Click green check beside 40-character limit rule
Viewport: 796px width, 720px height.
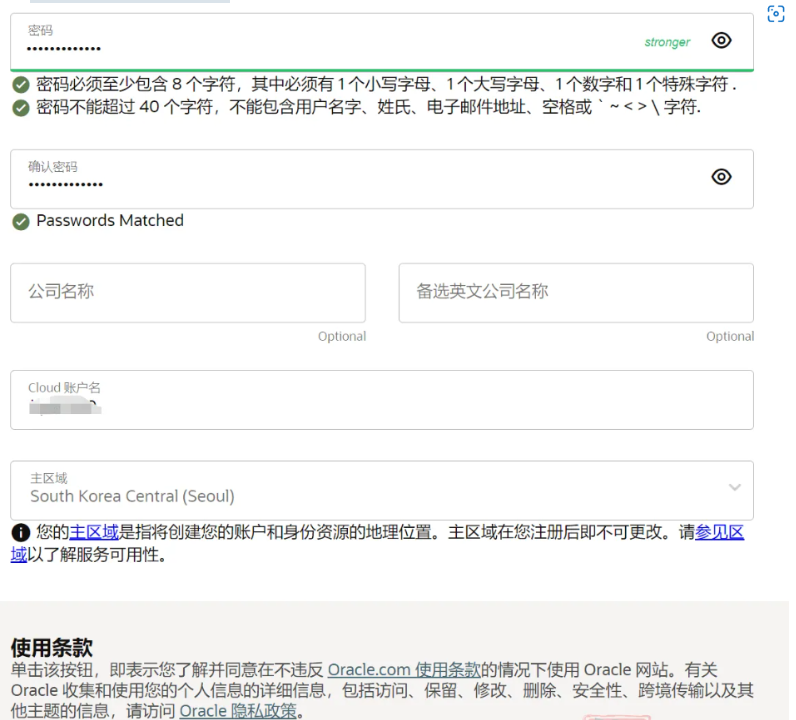coord(20,107)
